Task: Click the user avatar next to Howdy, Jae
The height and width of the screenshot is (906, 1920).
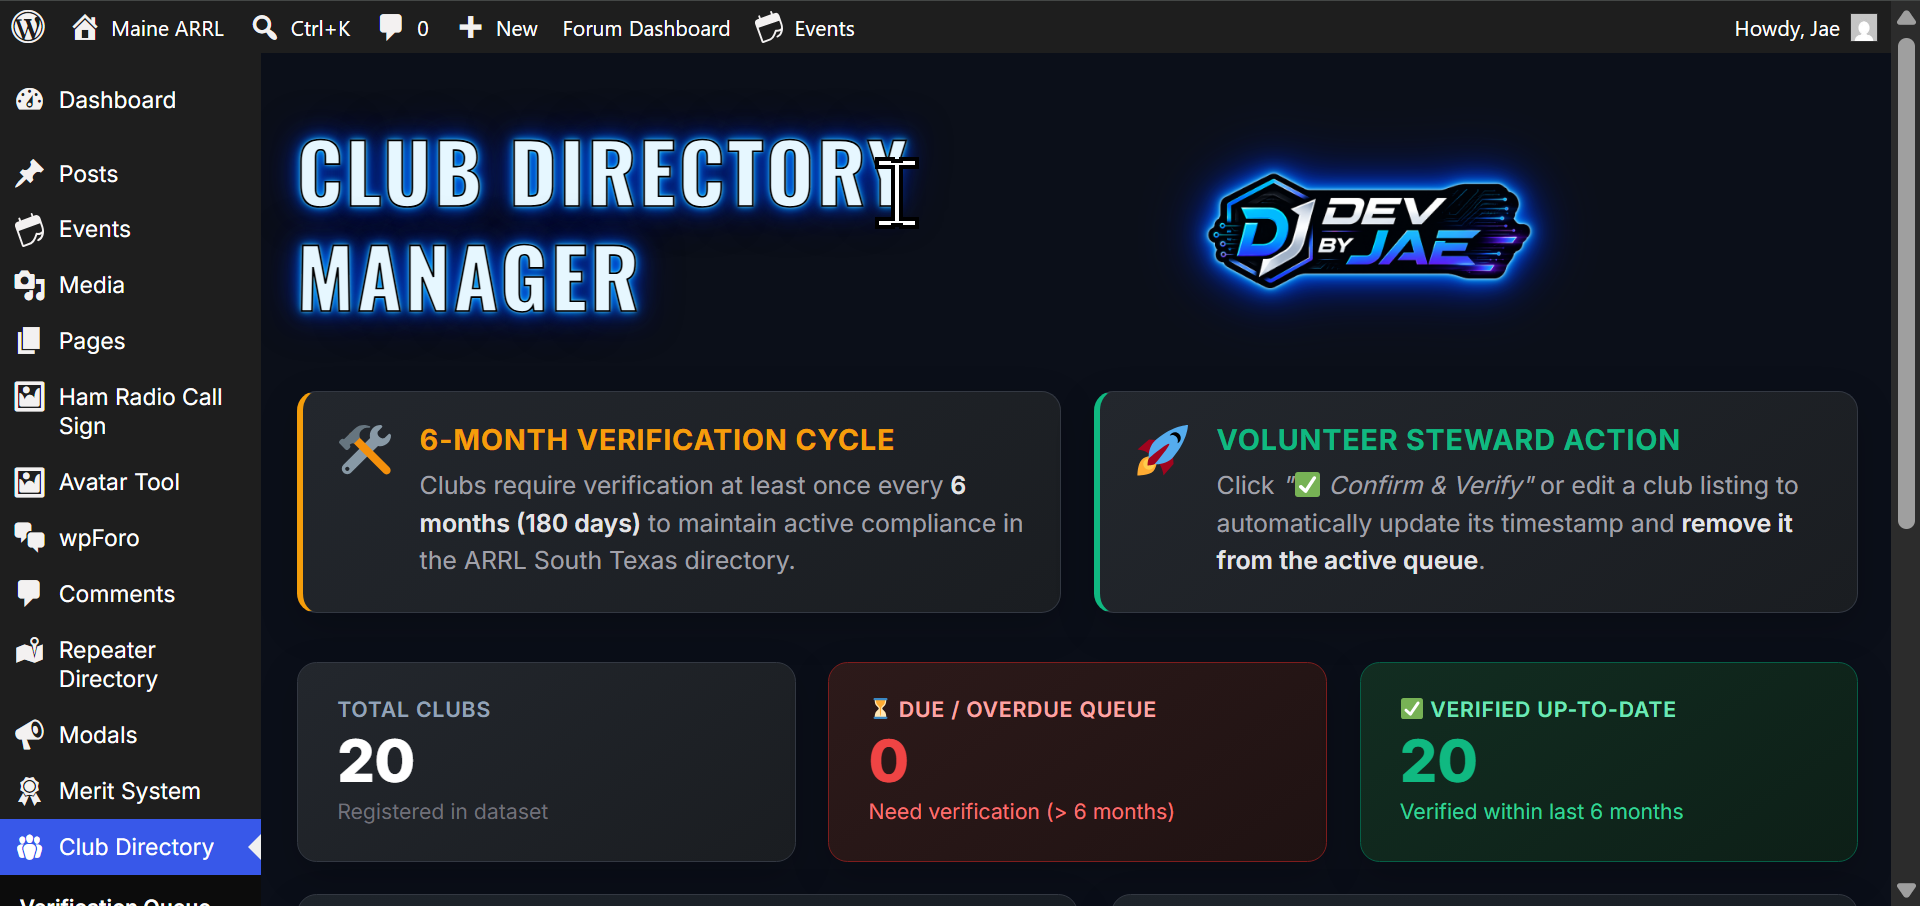Action: click(x=1864, y=28)
